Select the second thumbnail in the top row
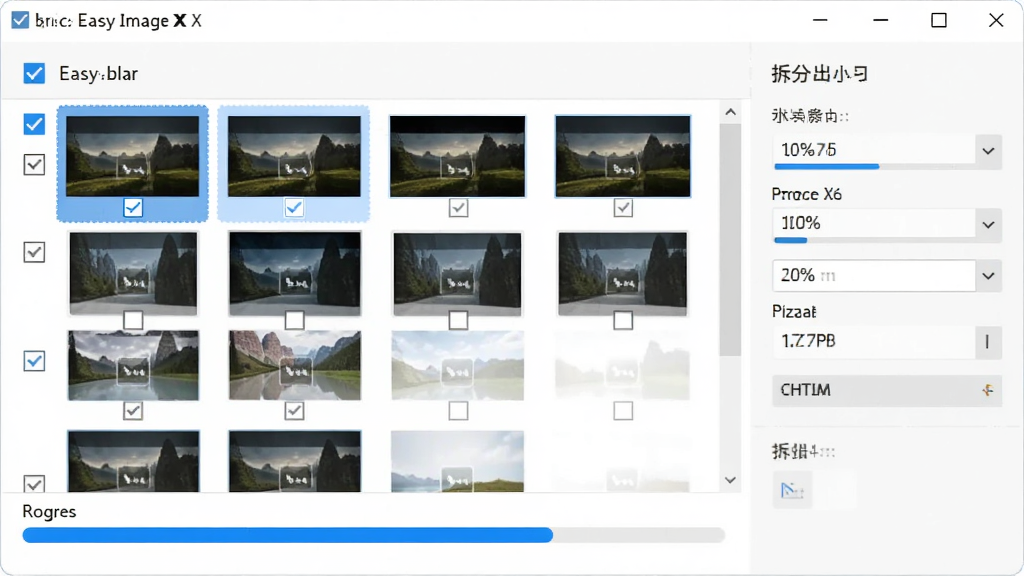Viewport: 1024px width, 576px height. pyautogui.click(x=294, y=156)
